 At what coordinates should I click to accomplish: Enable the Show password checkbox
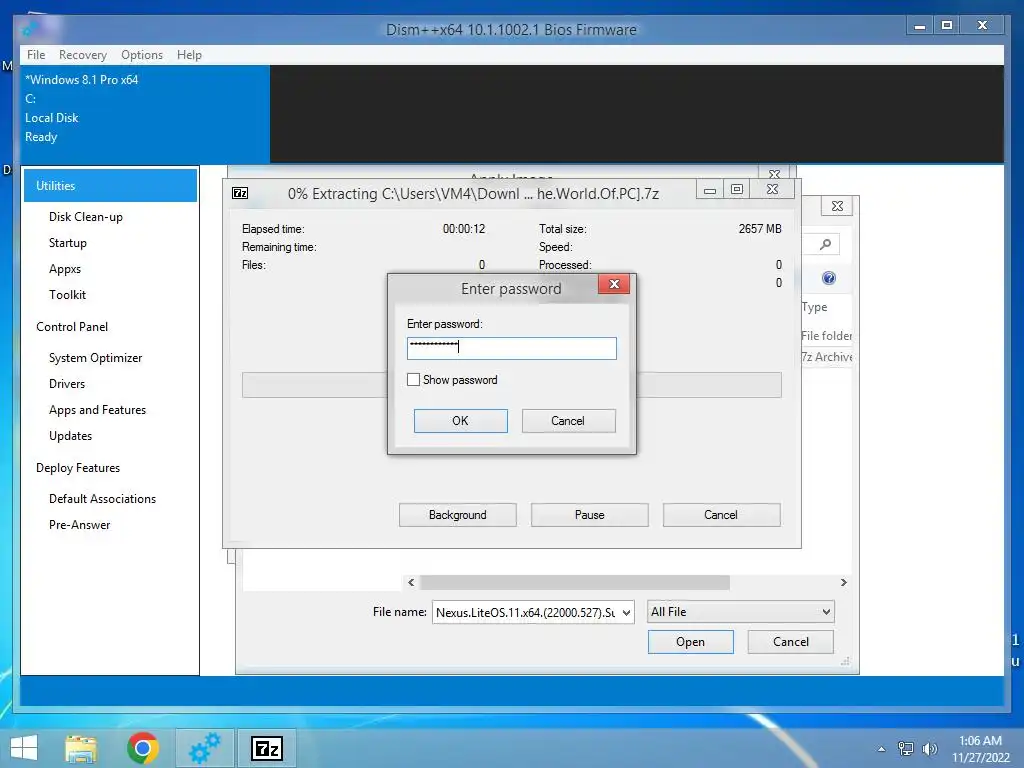point(413,379)
